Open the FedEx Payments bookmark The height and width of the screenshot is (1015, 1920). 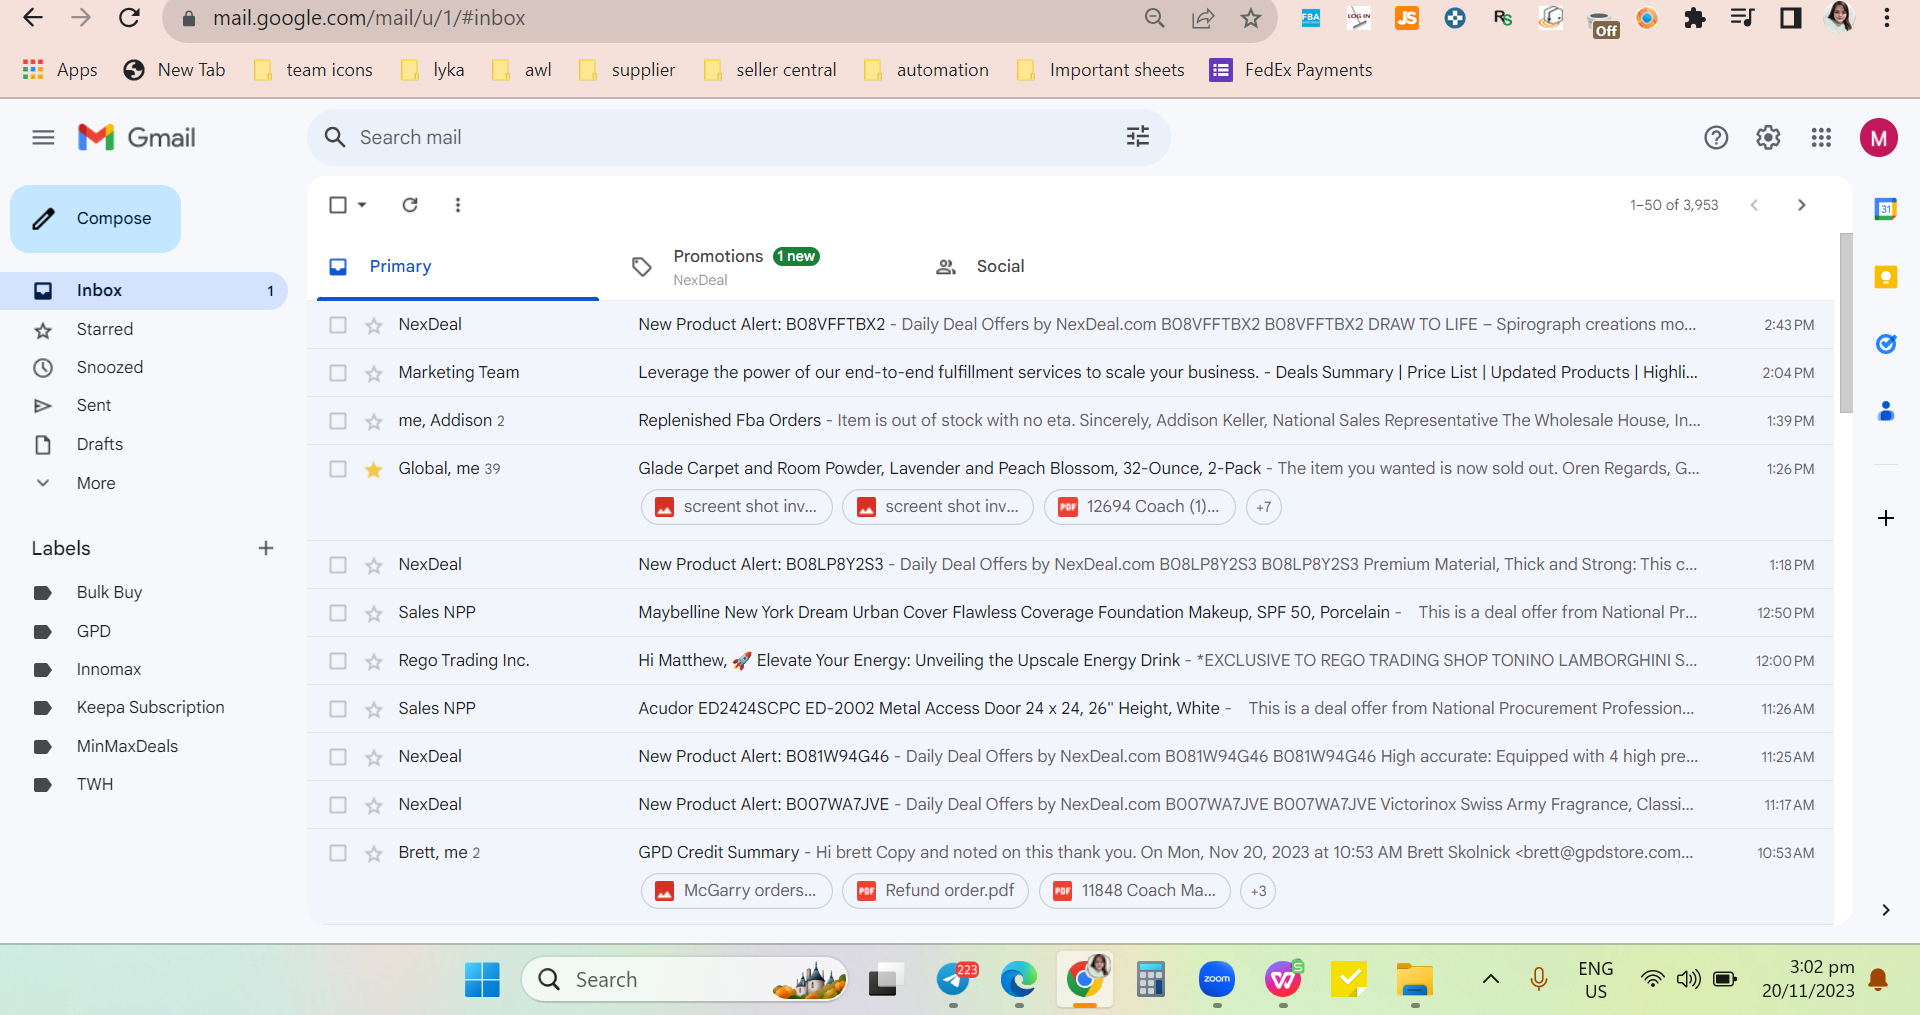point(1291,70)
